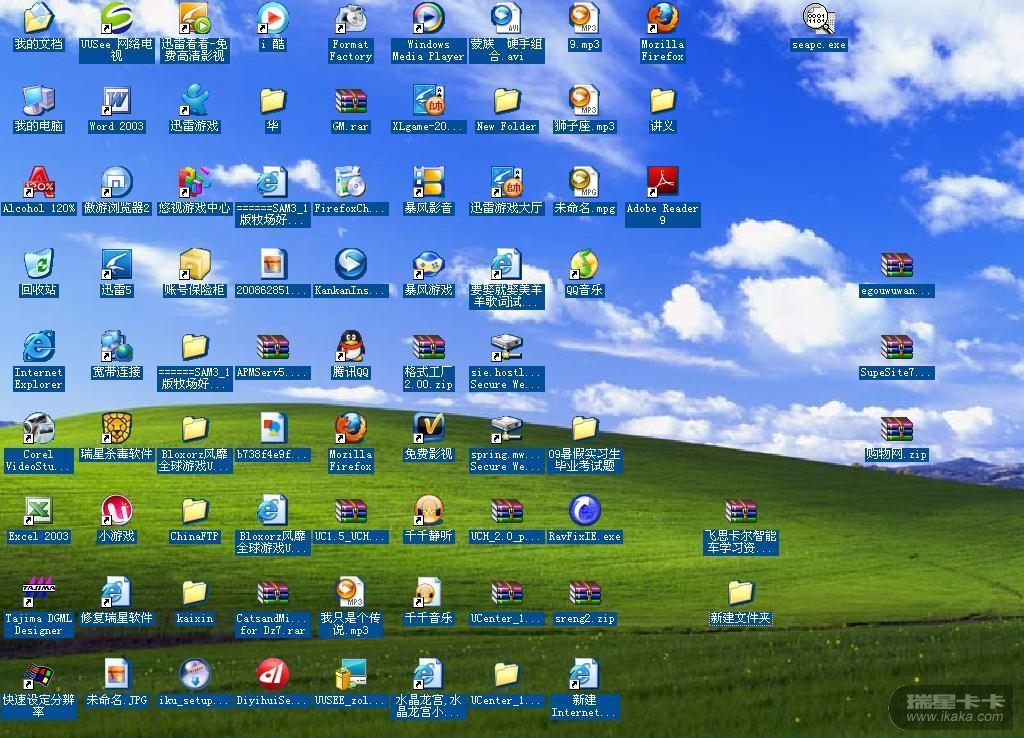Launch QQ音乐 icon
The width and height of the screenshot is (1024, 738).
click(x=584, y=264)
